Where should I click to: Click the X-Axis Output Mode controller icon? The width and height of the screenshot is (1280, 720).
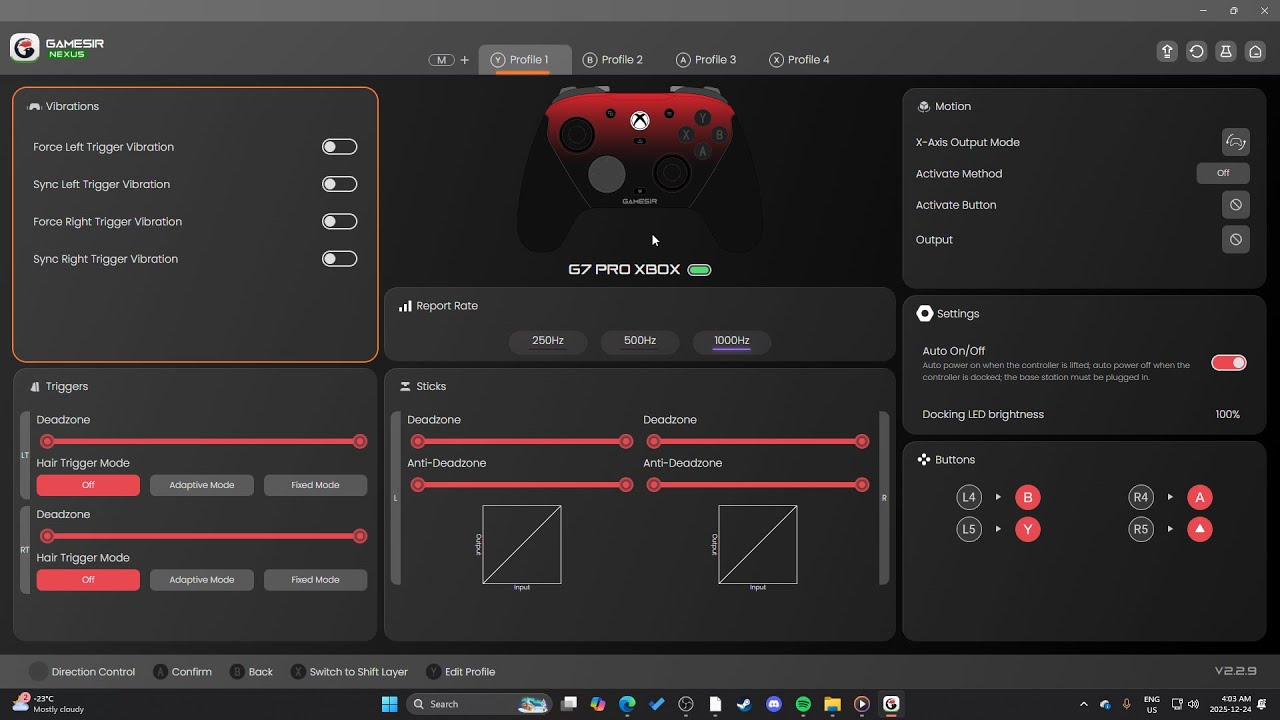pyautogui.click(x=1236, y=142)
